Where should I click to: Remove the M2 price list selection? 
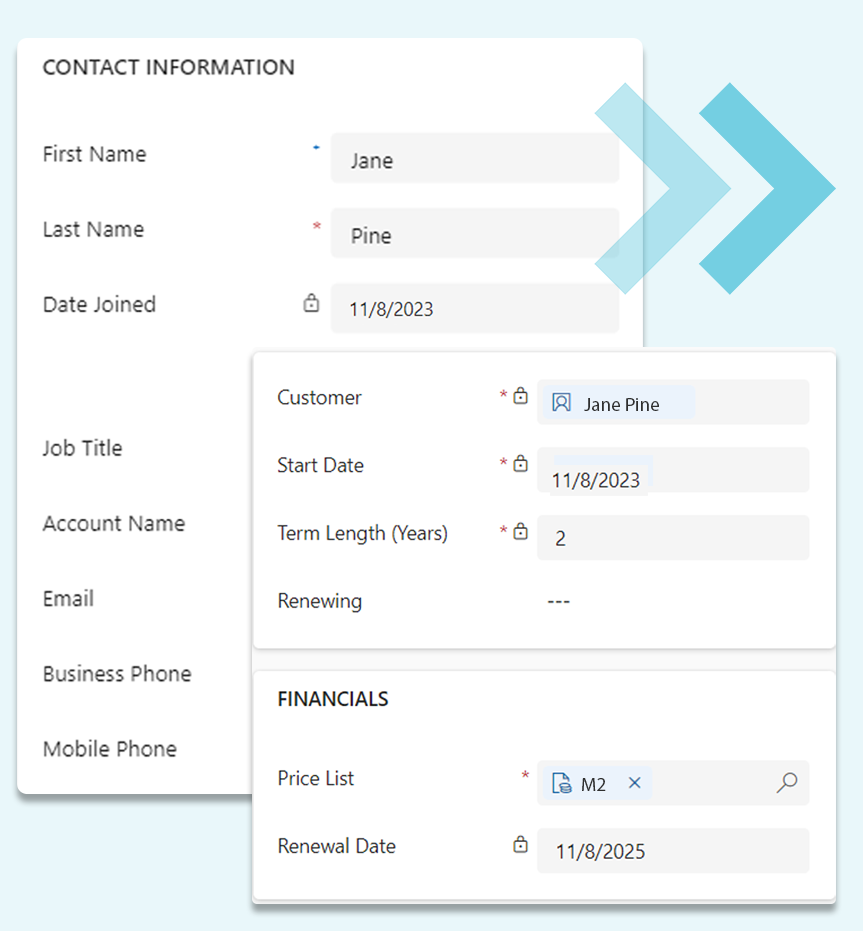(x=634, y=784)
